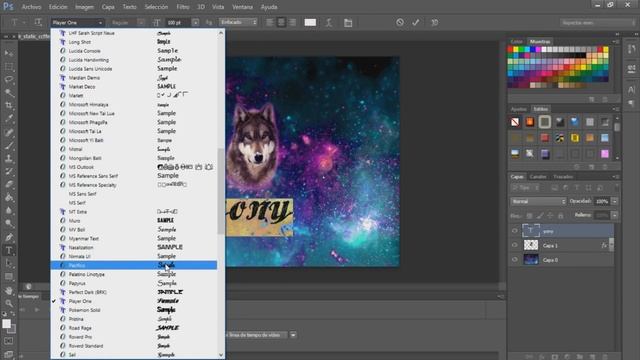
Task: Open the Filtro menu
Action: point(182,7)
